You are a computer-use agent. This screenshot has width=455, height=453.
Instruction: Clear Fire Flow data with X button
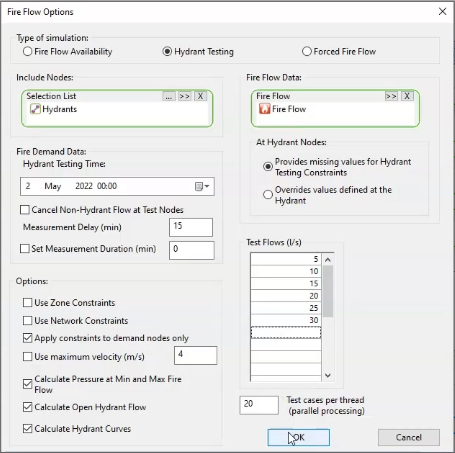coord(407,96)
